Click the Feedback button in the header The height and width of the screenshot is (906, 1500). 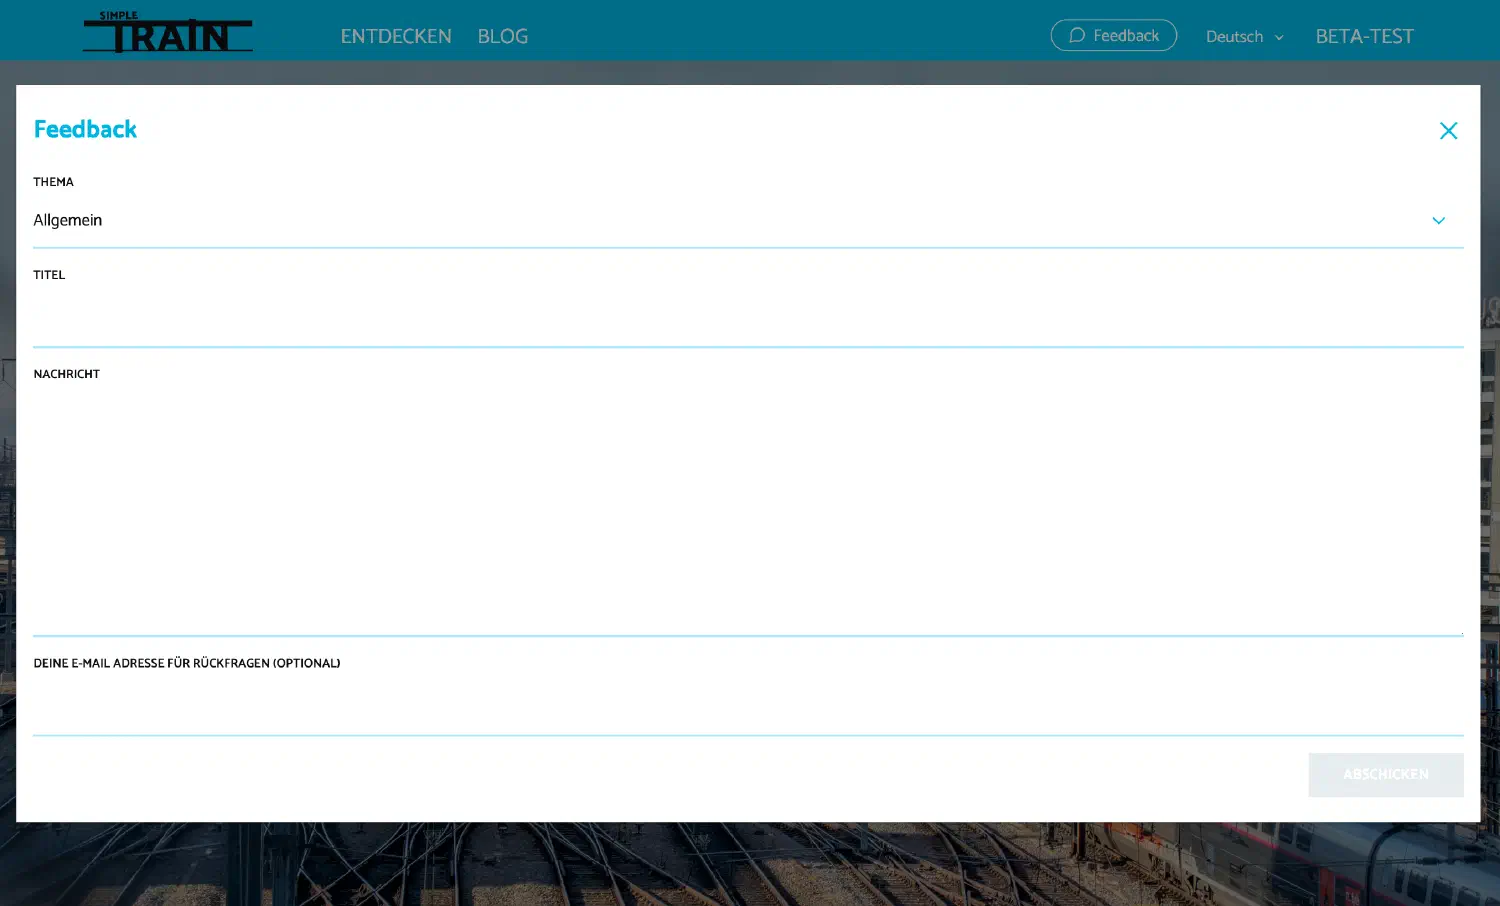click(1113, 35)
